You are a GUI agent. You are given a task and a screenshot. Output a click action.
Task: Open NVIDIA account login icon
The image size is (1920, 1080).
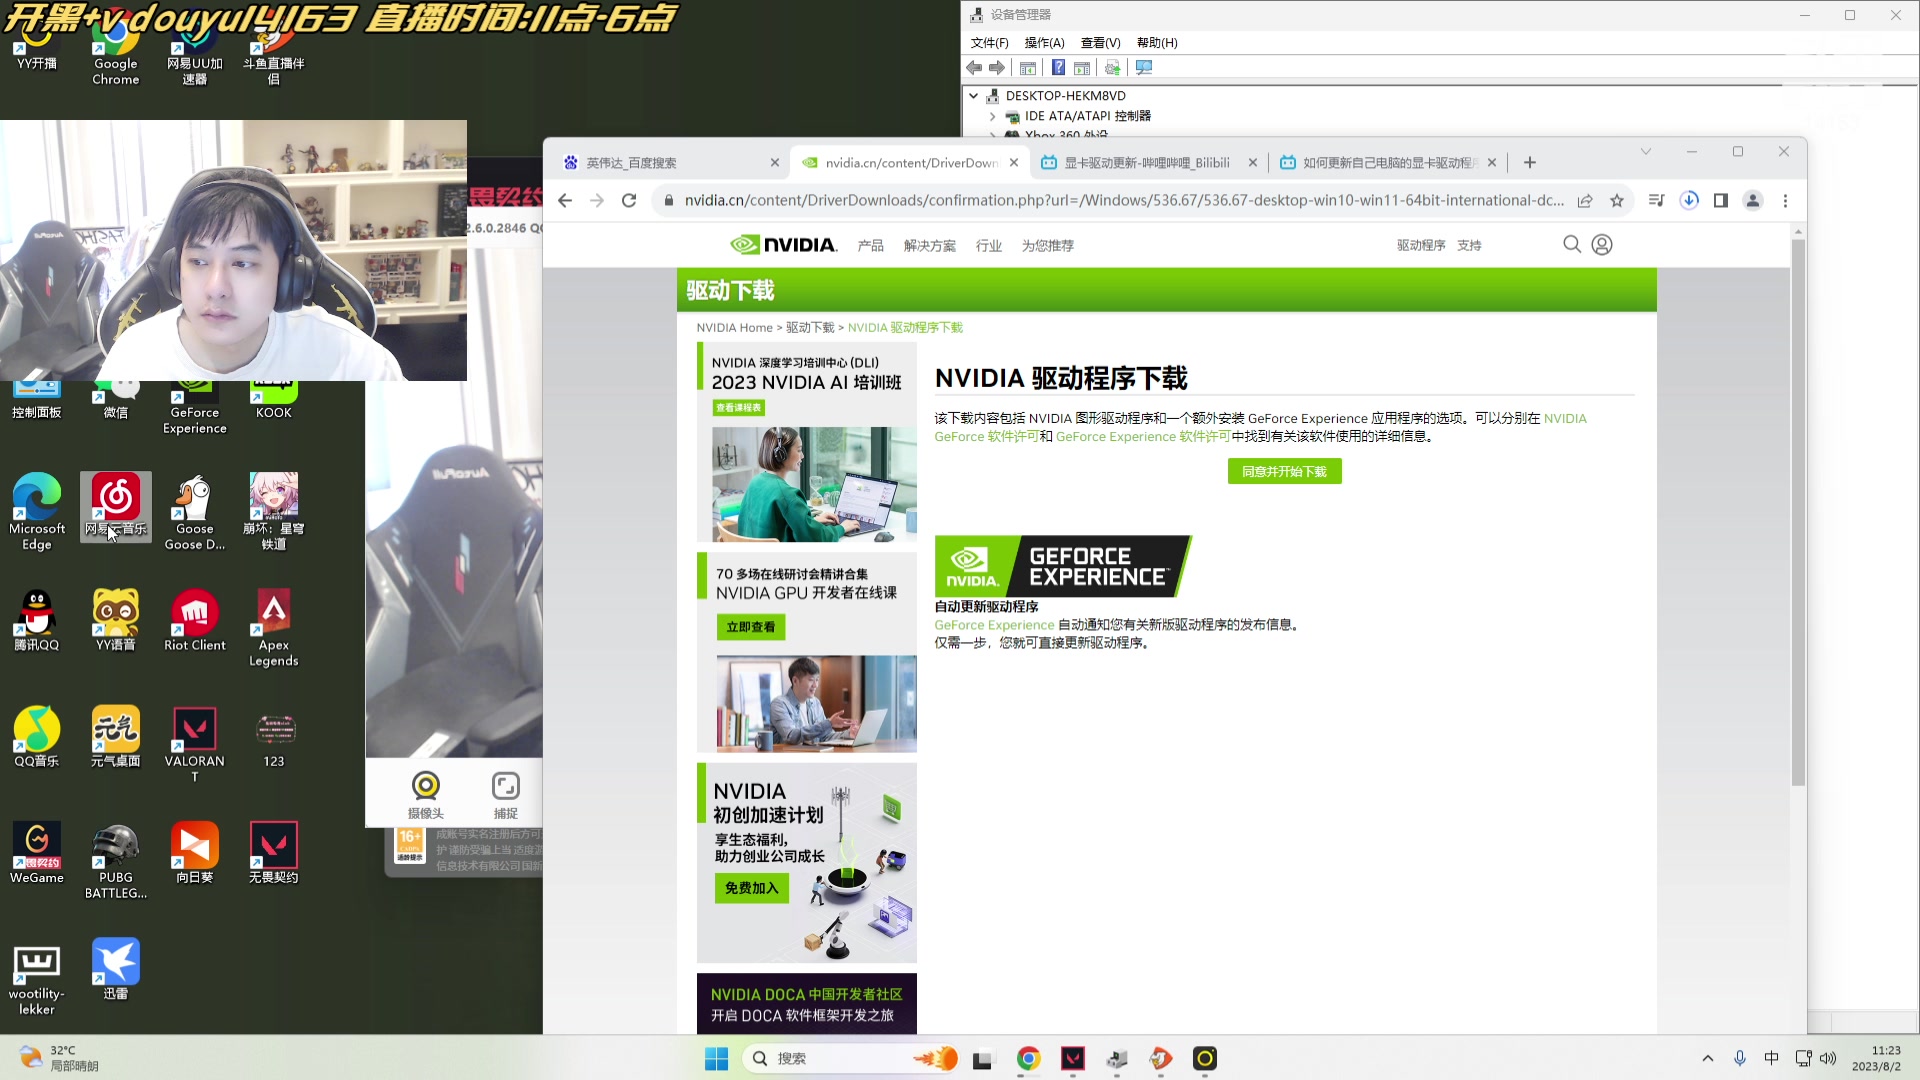click(1602, 245)
